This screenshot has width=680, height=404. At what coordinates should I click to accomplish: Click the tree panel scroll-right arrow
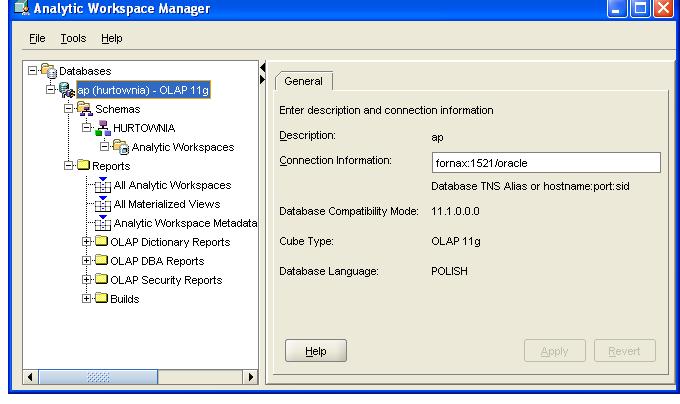point(250,377)
